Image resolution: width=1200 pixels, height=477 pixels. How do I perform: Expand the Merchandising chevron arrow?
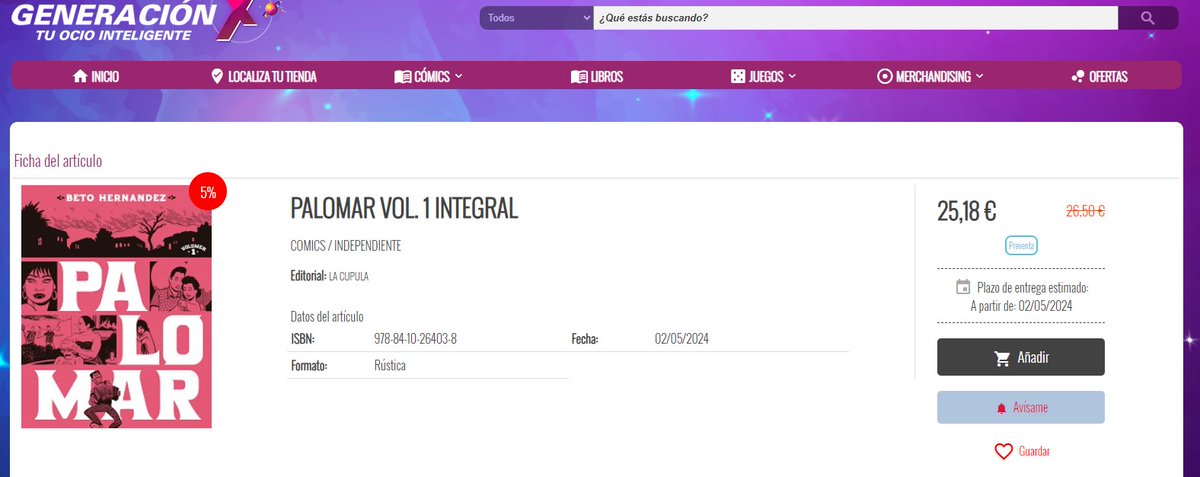(x=979, y=76)
